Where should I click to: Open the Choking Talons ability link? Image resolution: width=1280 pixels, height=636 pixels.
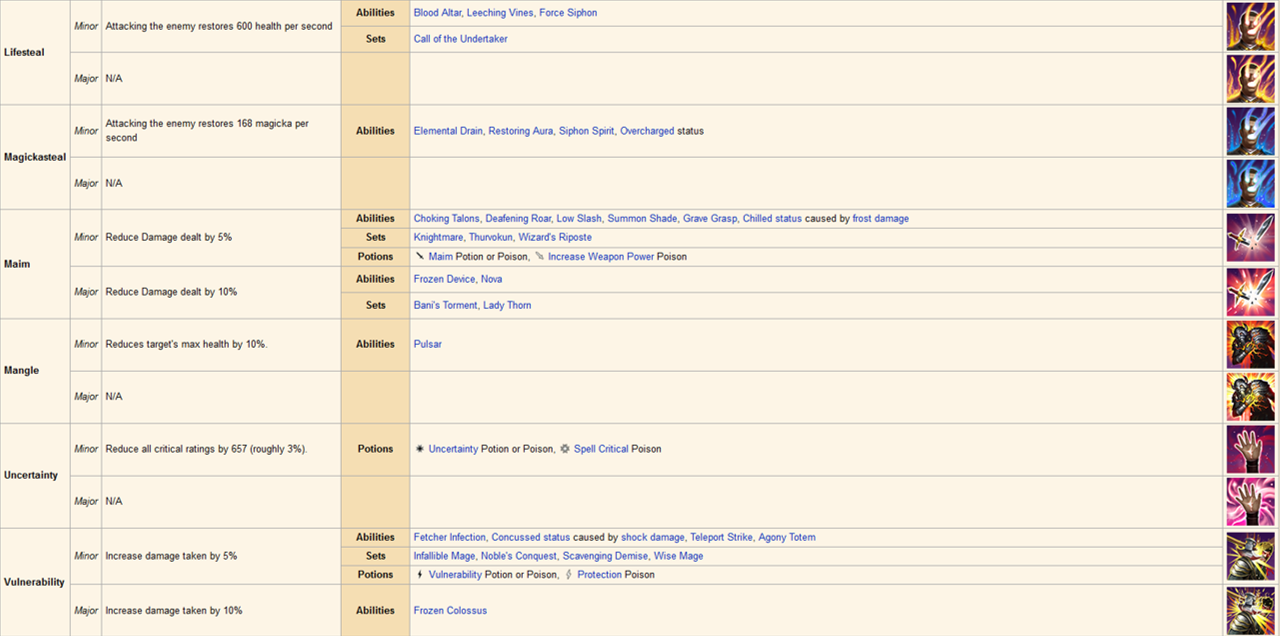(446, 218)
